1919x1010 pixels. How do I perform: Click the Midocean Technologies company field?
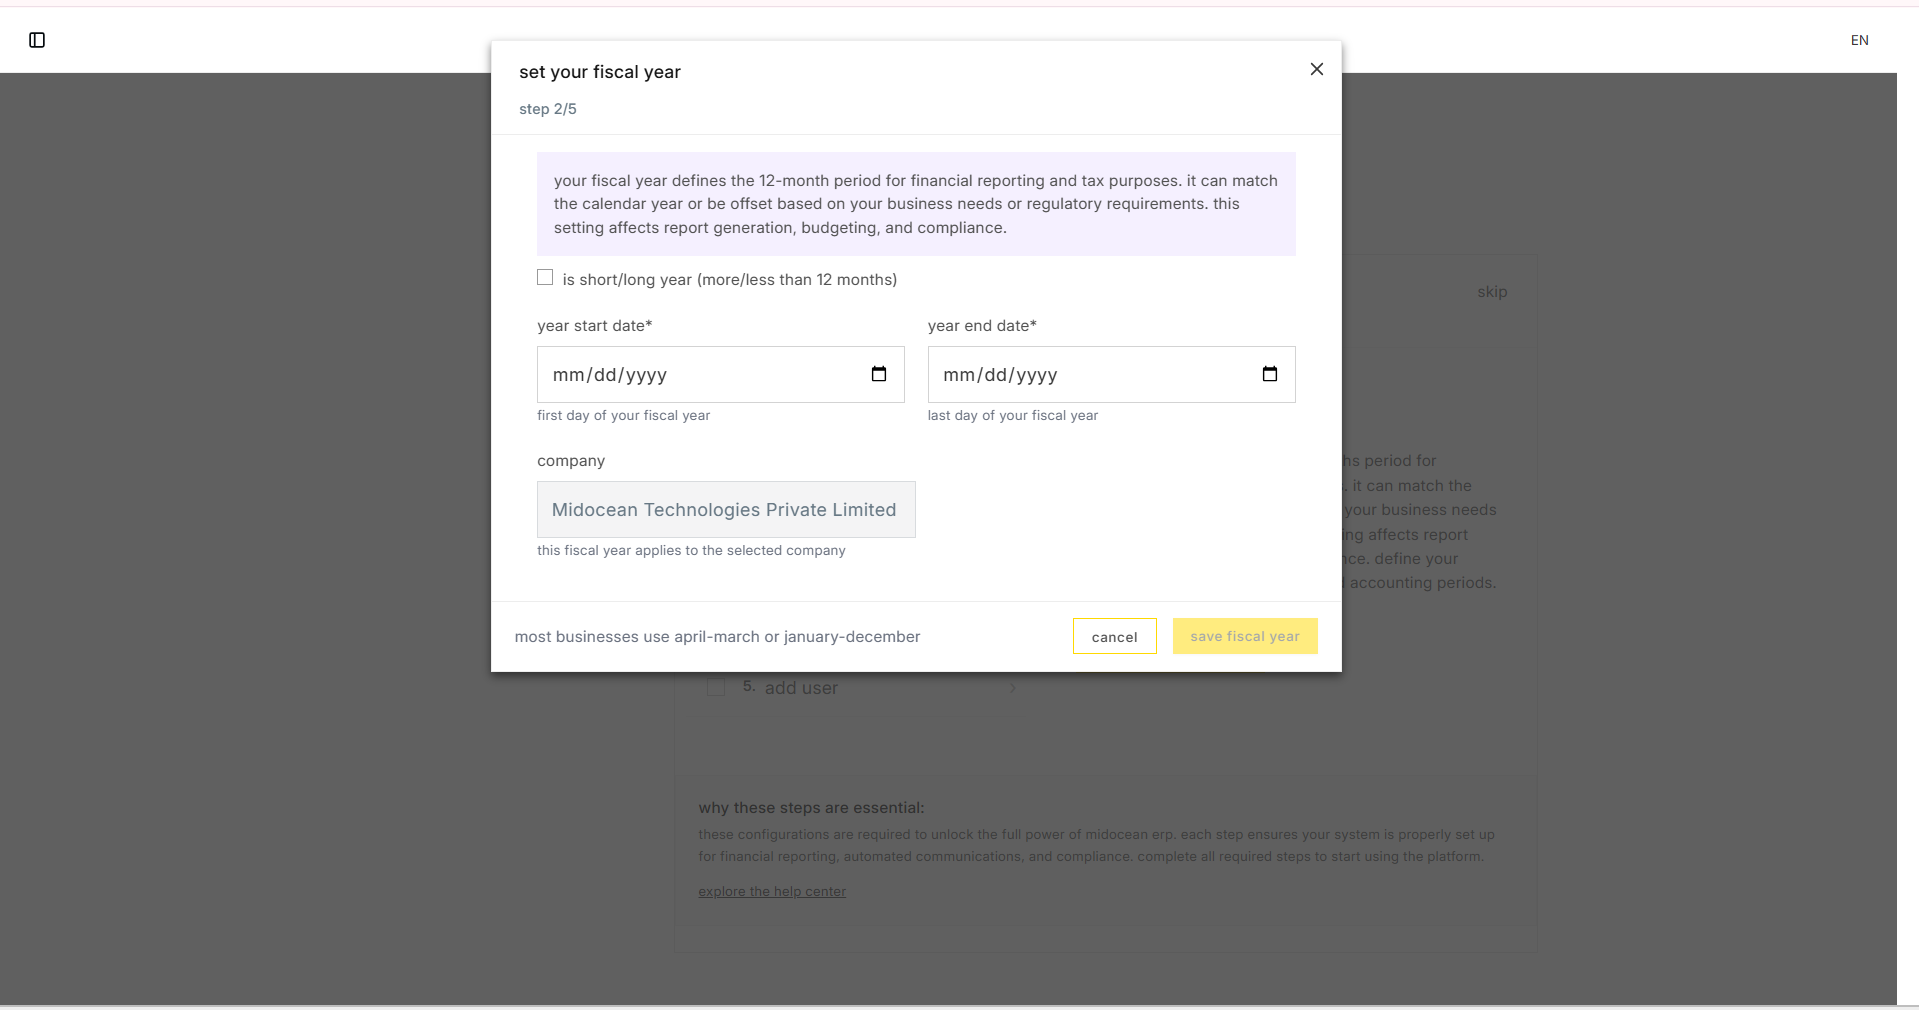(x=725, y=510)
